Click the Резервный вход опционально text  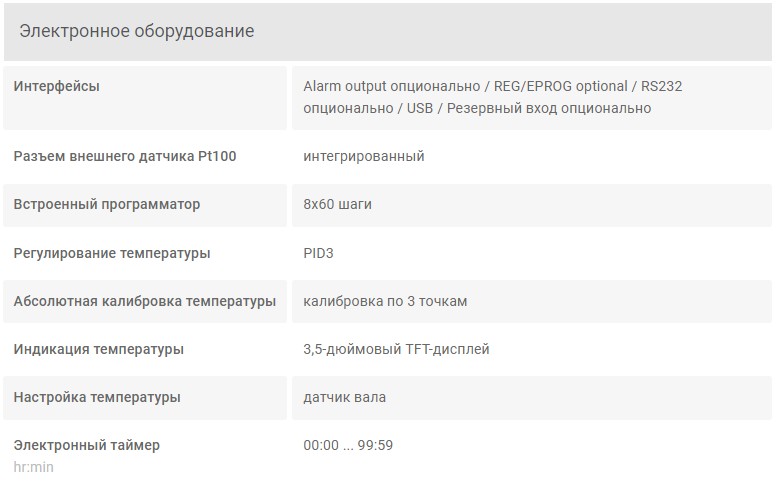click(549, 109)
